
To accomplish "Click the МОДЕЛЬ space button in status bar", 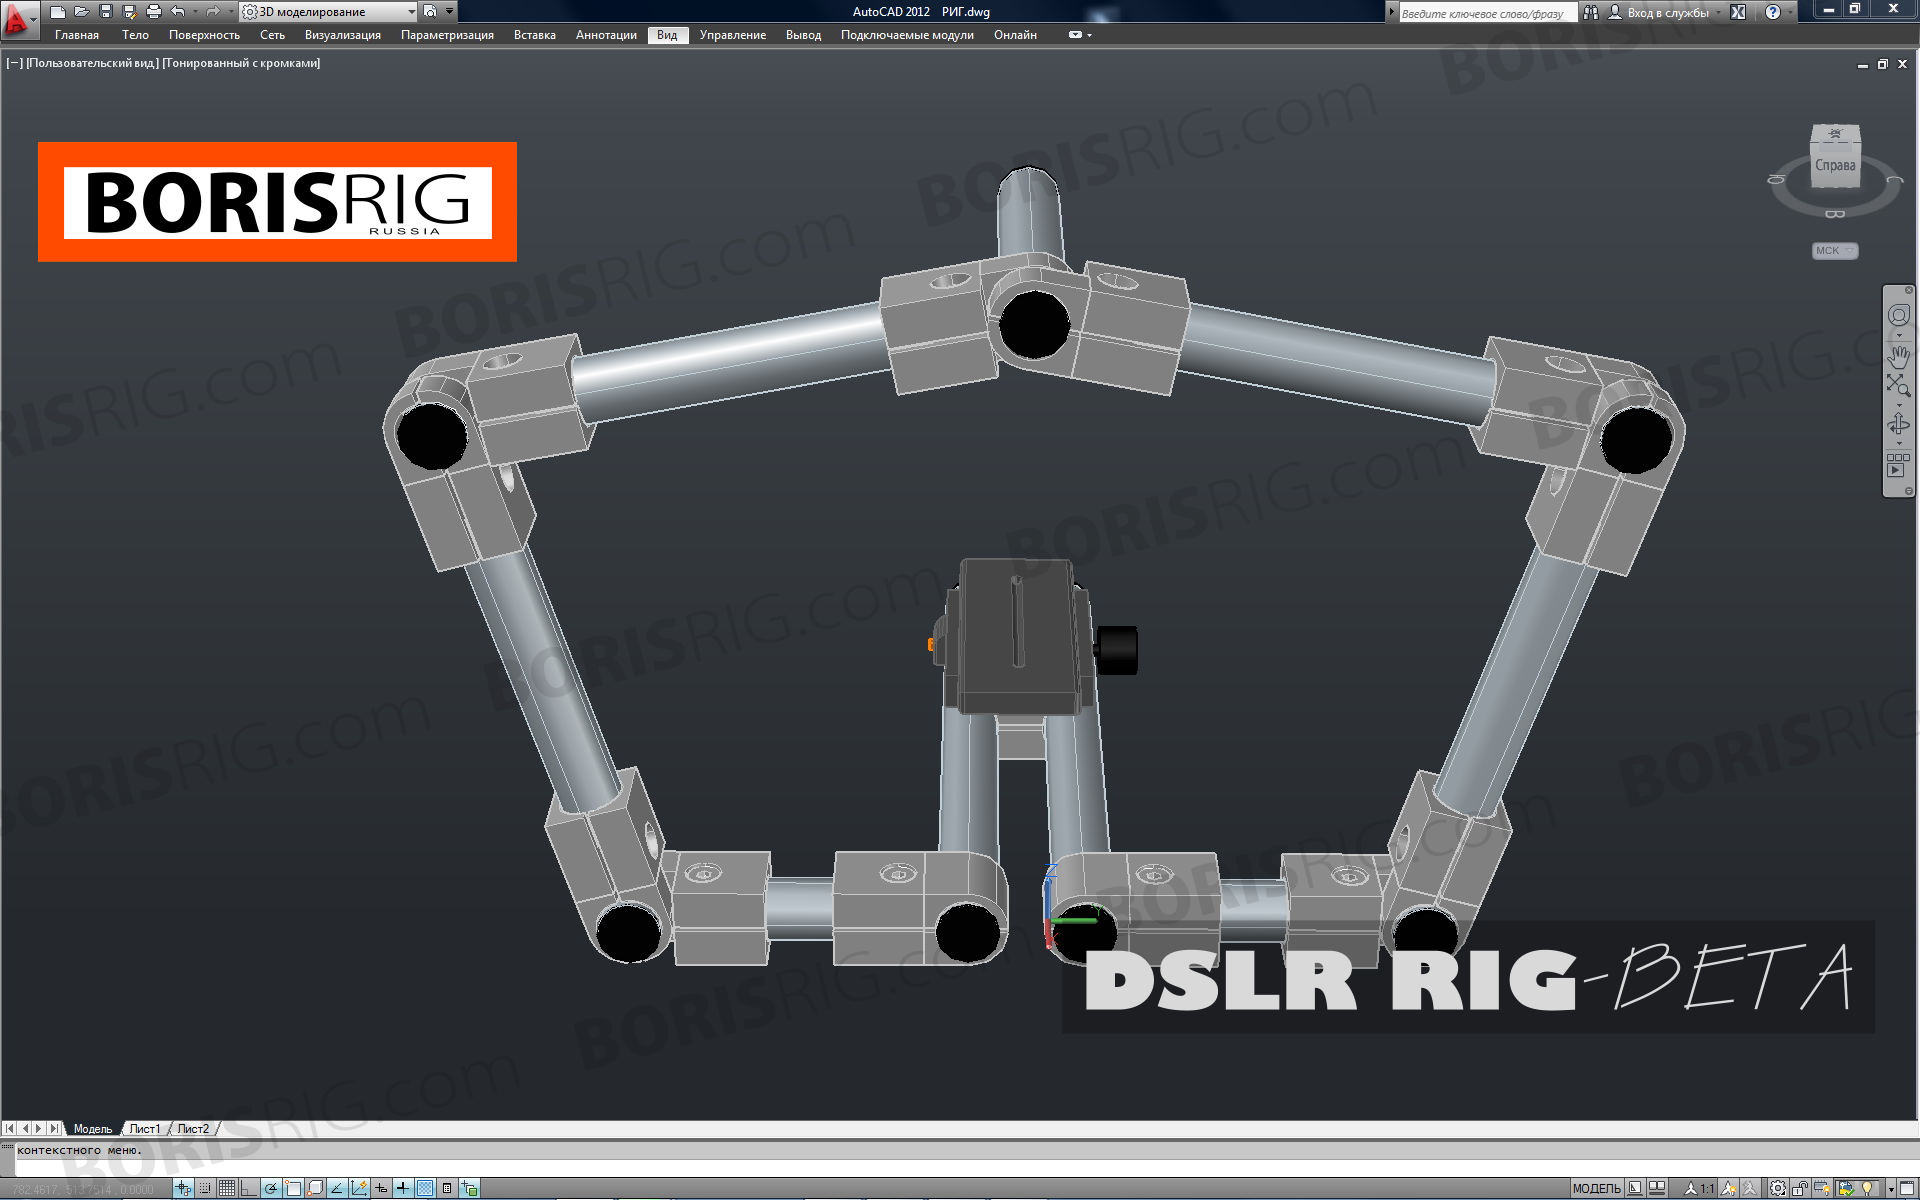I will coord(1596,1188).
